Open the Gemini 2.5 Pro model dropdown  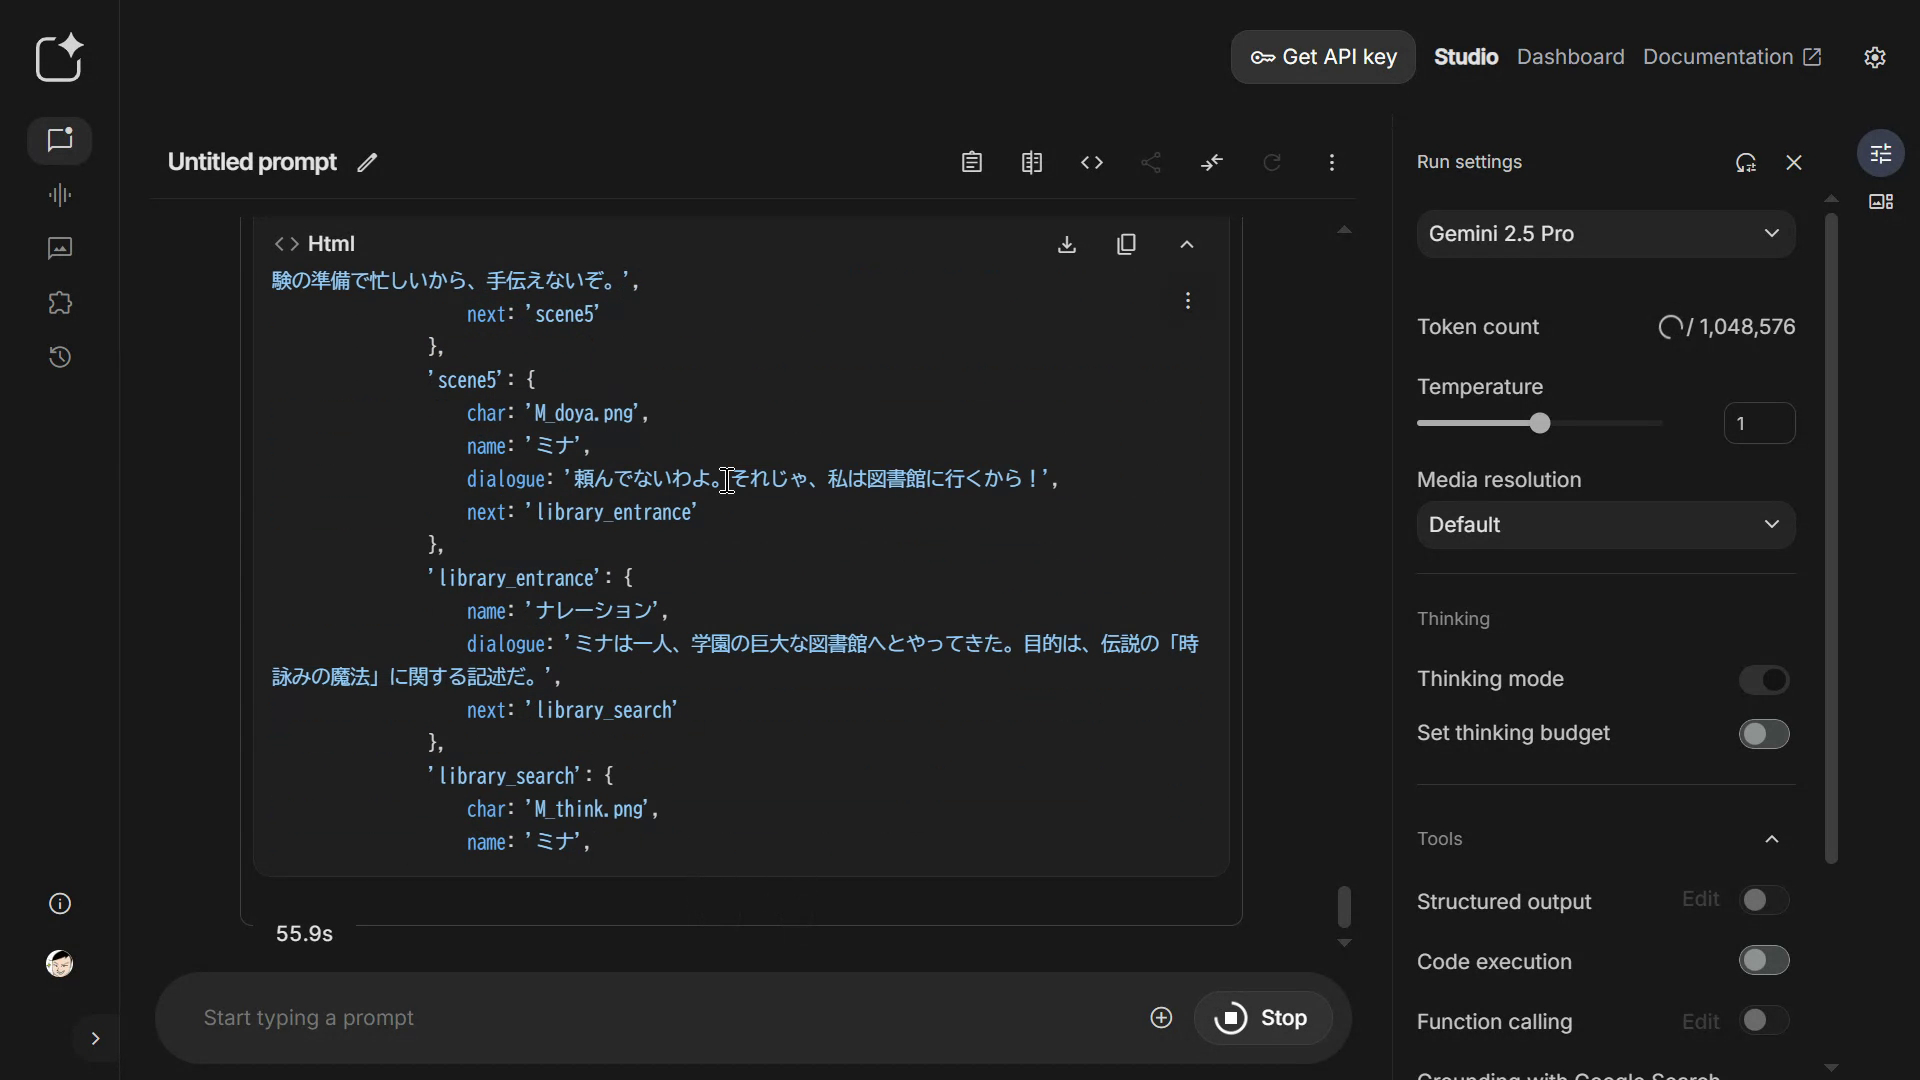click(1605, 234)
